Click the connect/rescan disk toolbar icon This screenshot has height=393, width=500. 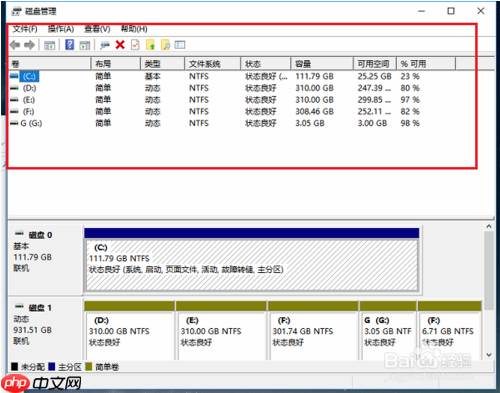coord(105,45)
